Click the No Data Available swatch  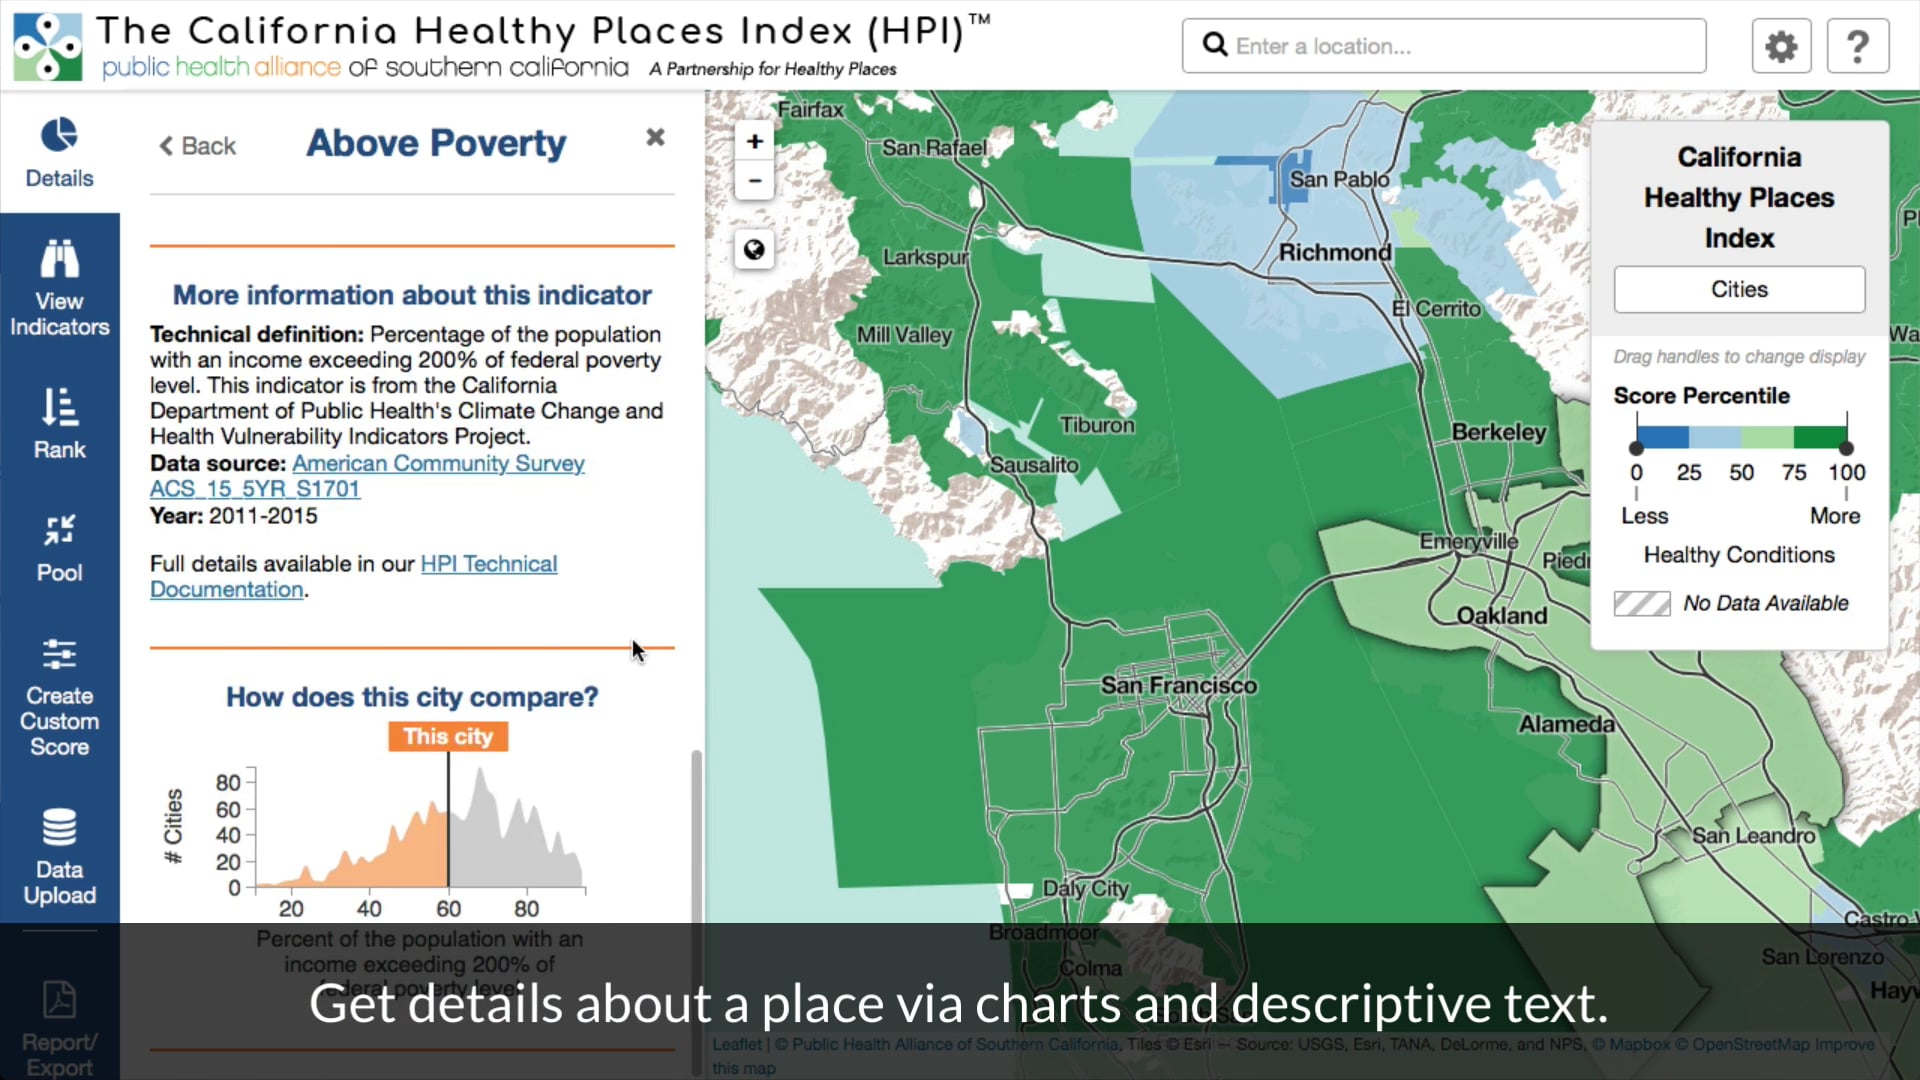[1641, 603]
